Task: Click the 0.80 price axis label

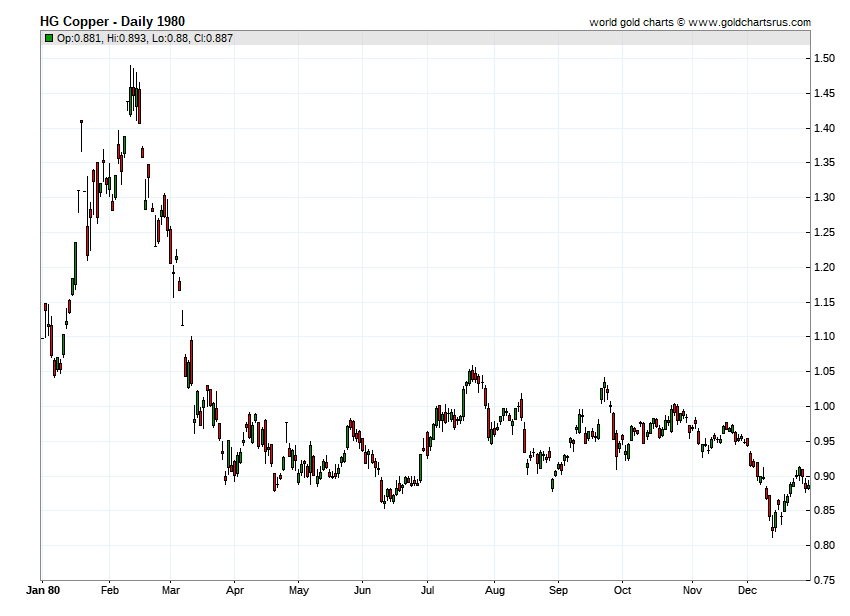Action: coord(824,545)
